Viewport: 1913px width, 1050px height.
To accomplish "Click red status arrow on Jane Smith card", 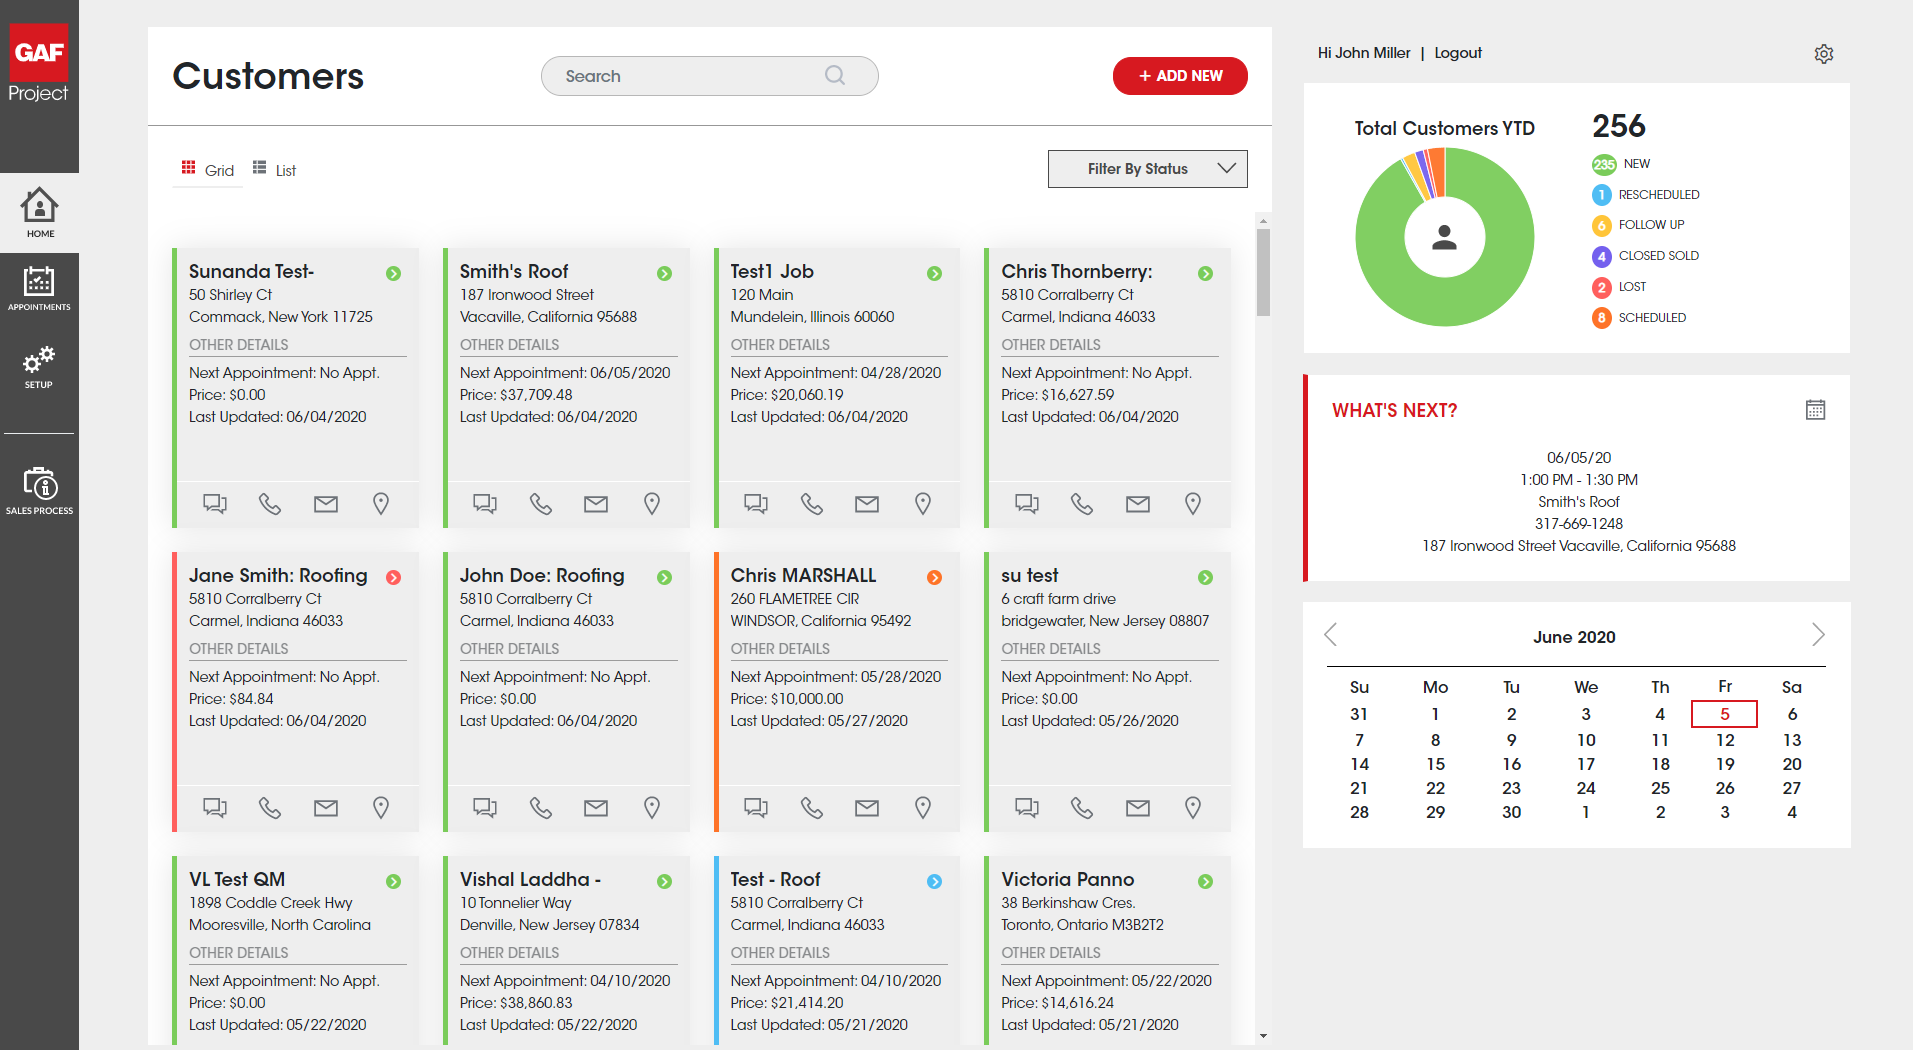I will tap(394, 577).
